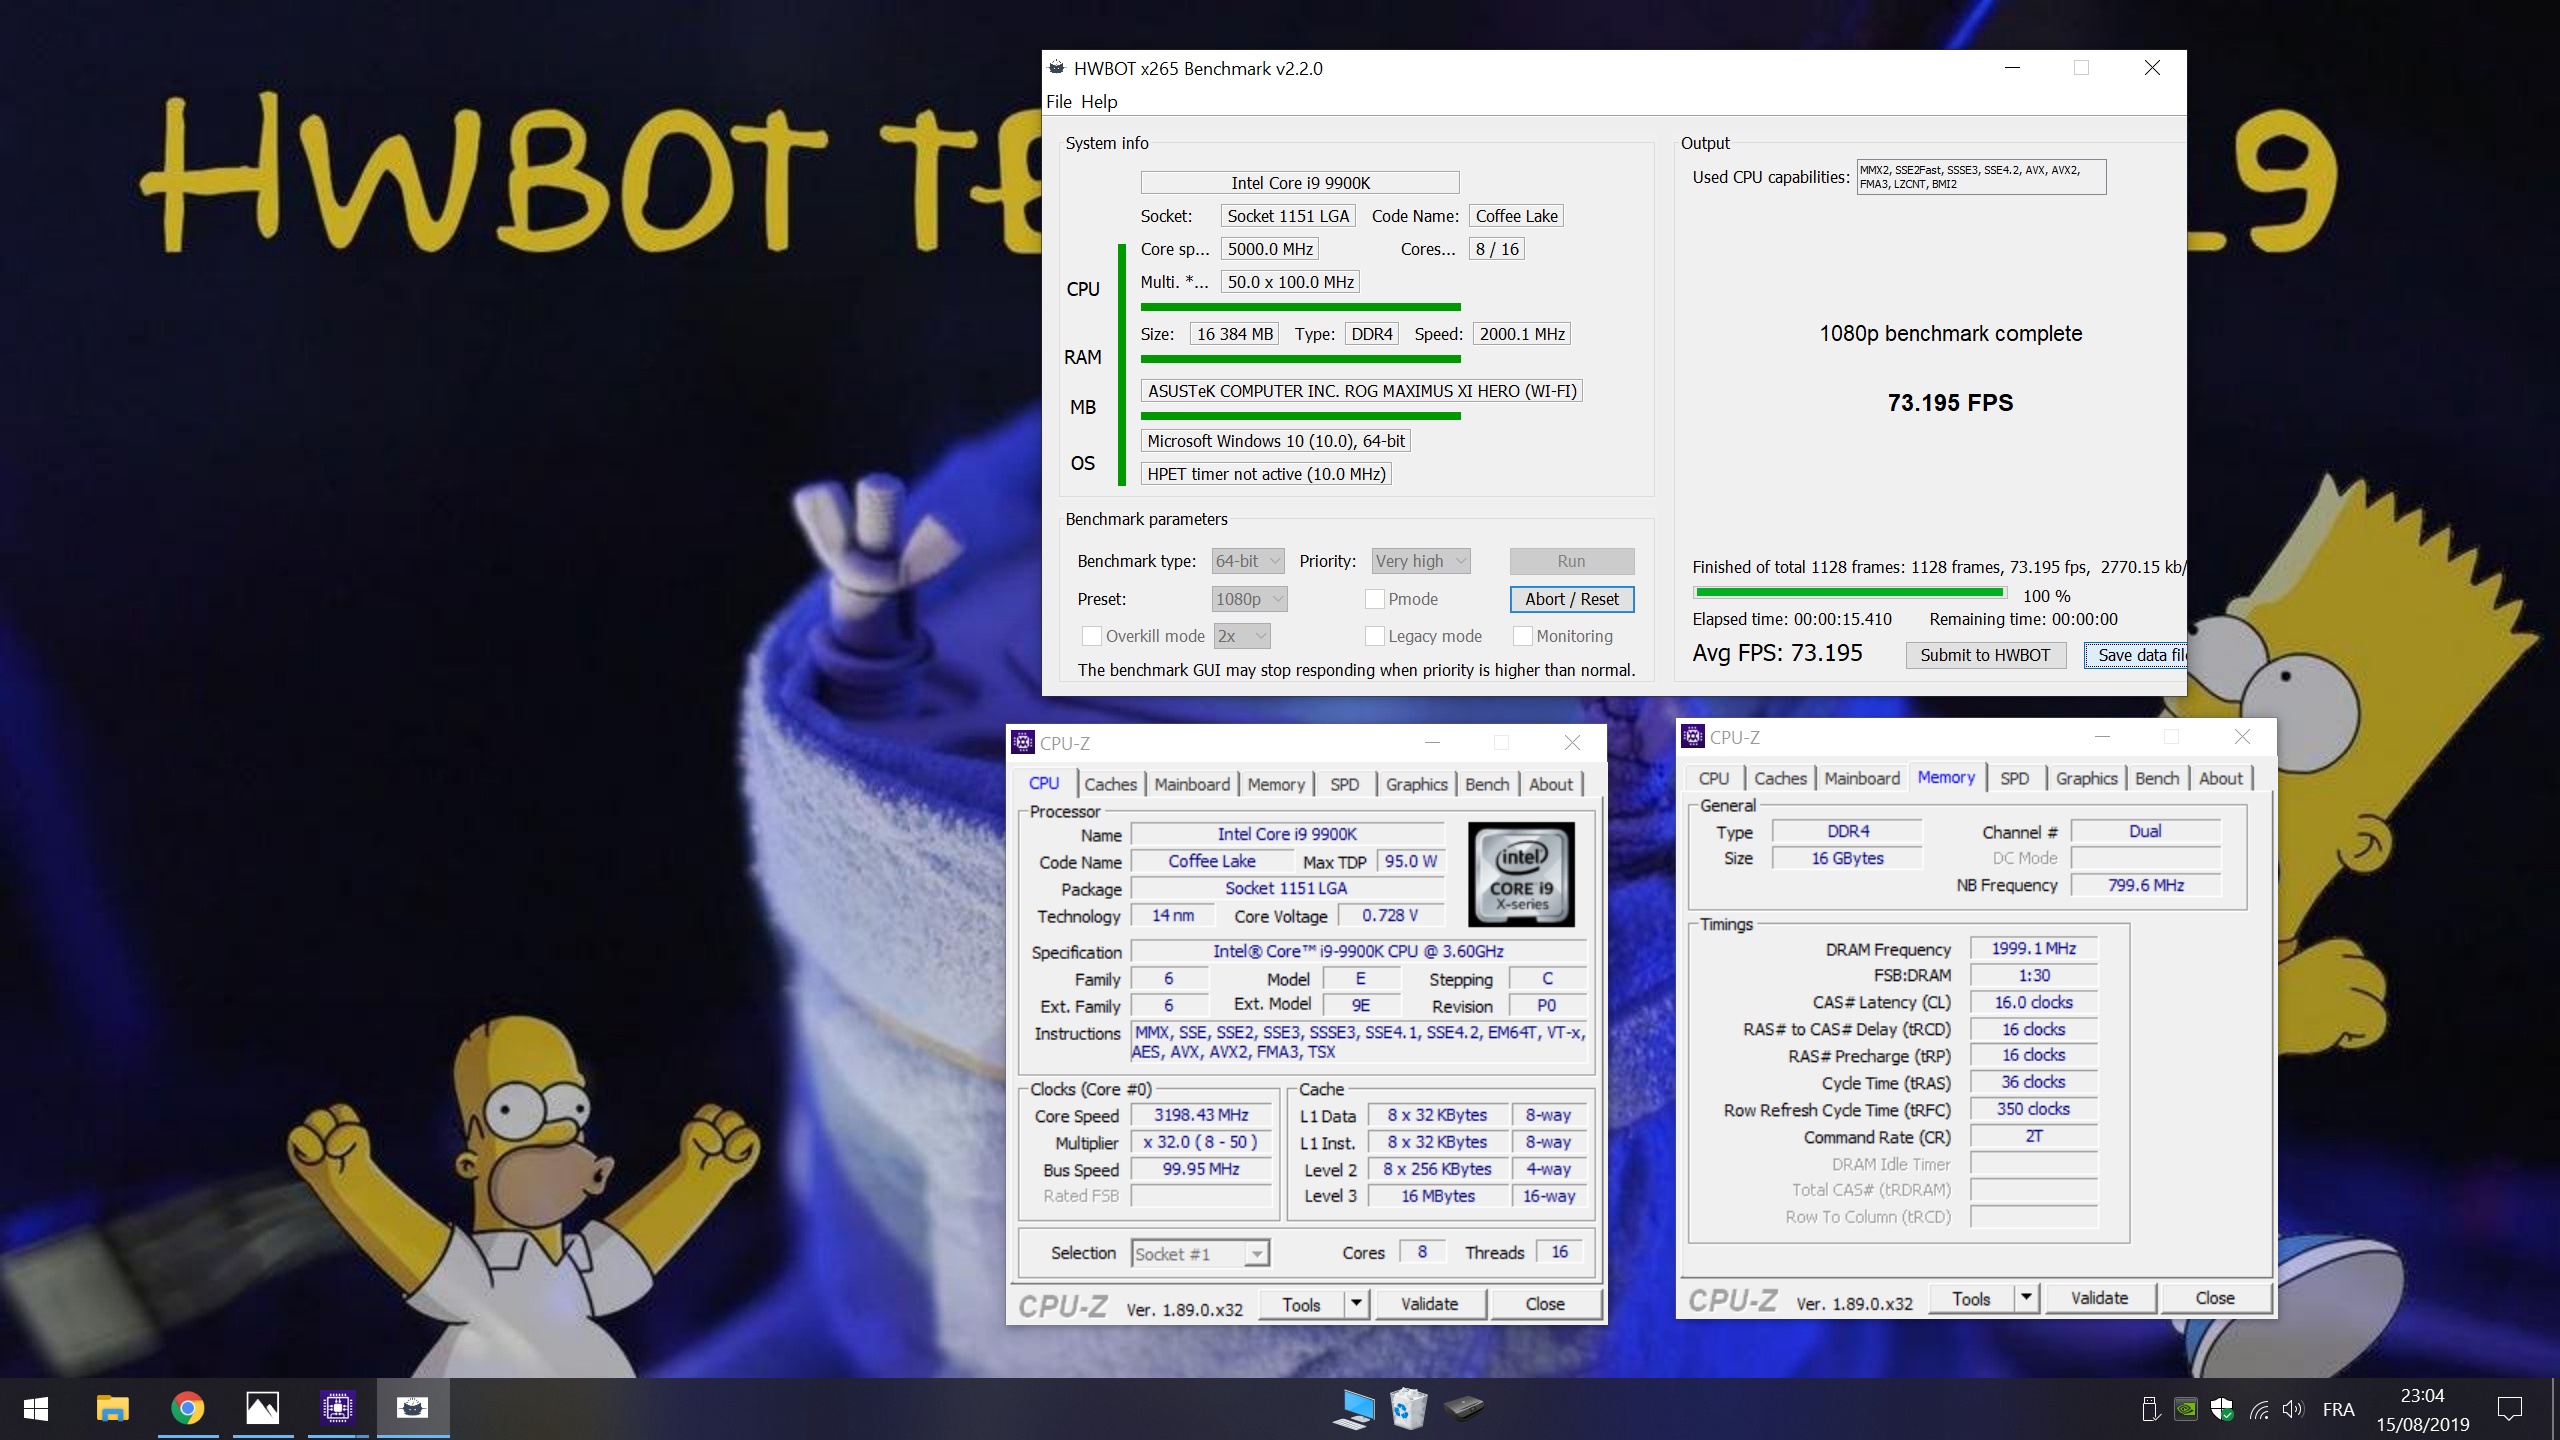Switch to Mainboard tab in left CPU-Z
Image resolution: width=2560 pixels, height=1440 pixels.
1192,784
